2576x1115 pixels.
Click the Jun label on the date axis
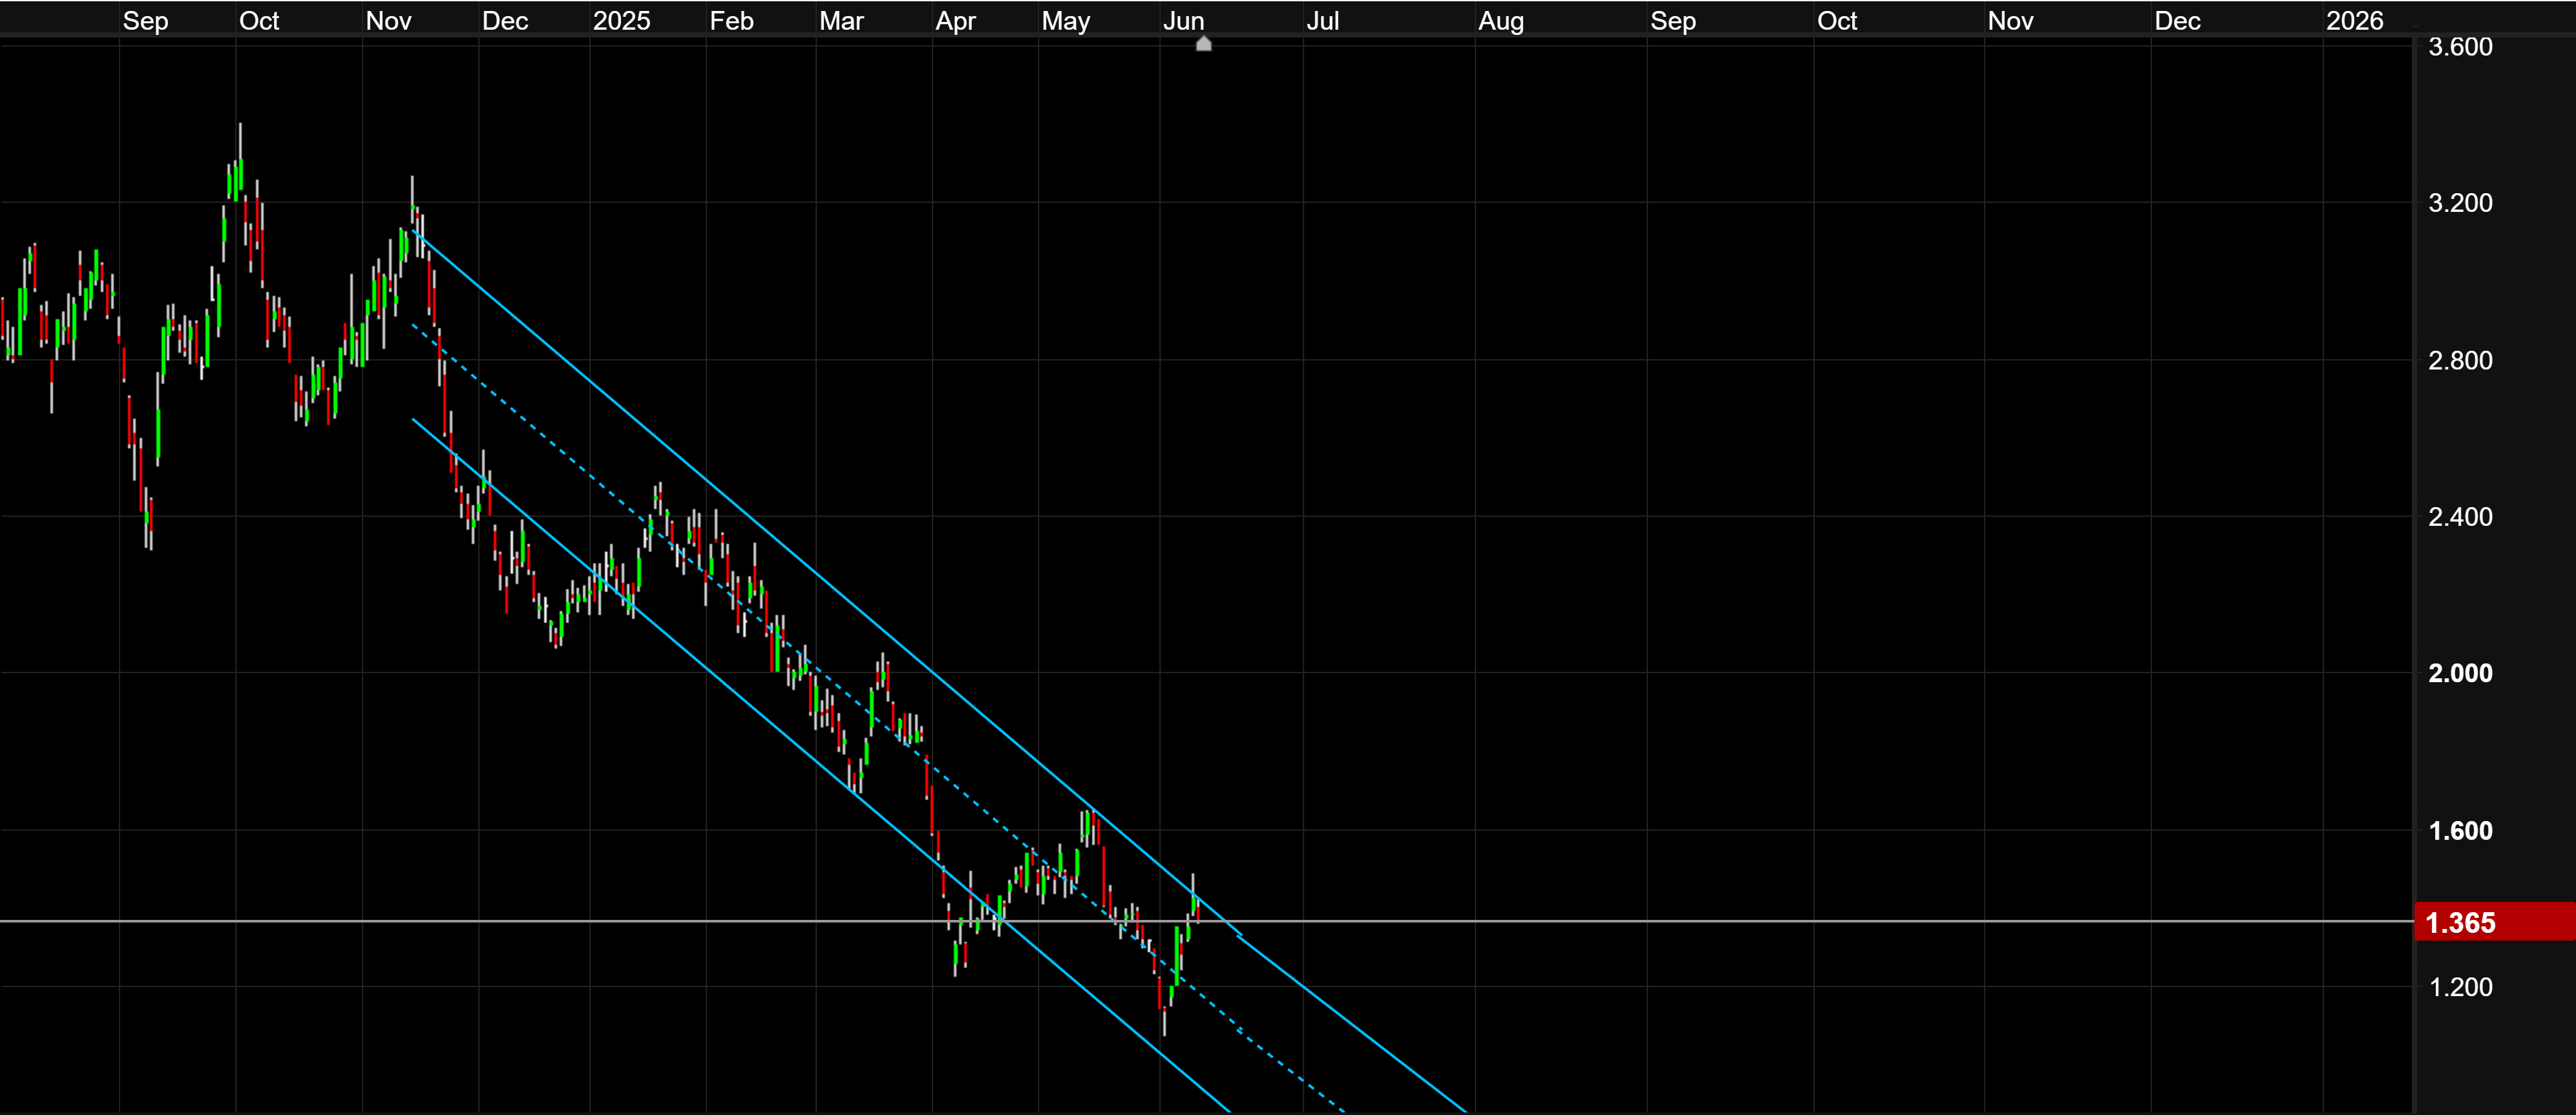click(1183, 21)
